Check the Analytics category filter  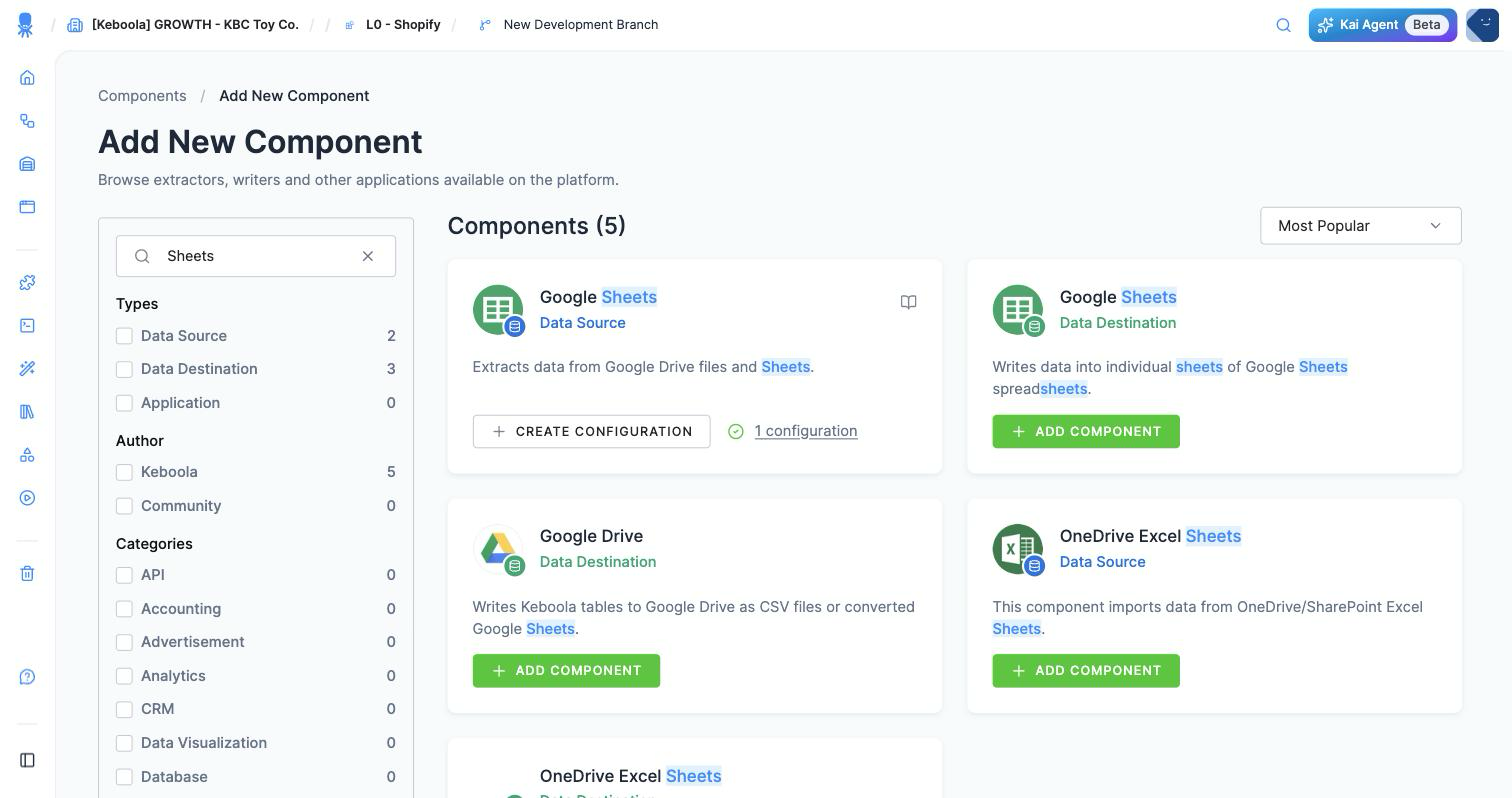[x=124, y=676]
